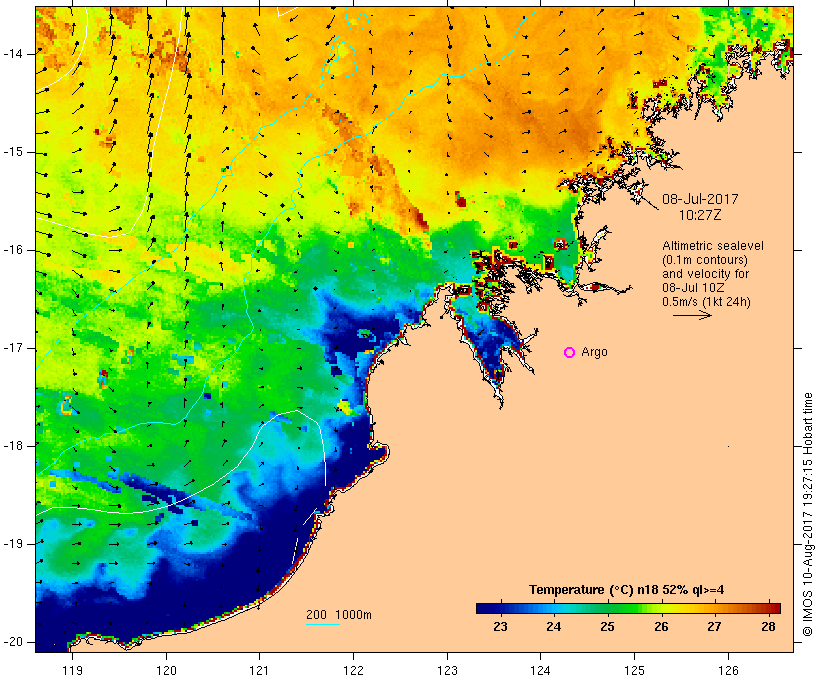Screen dimensions: 820x680
Task: Click the '126' longitude axis label
Action: point(728,670)
